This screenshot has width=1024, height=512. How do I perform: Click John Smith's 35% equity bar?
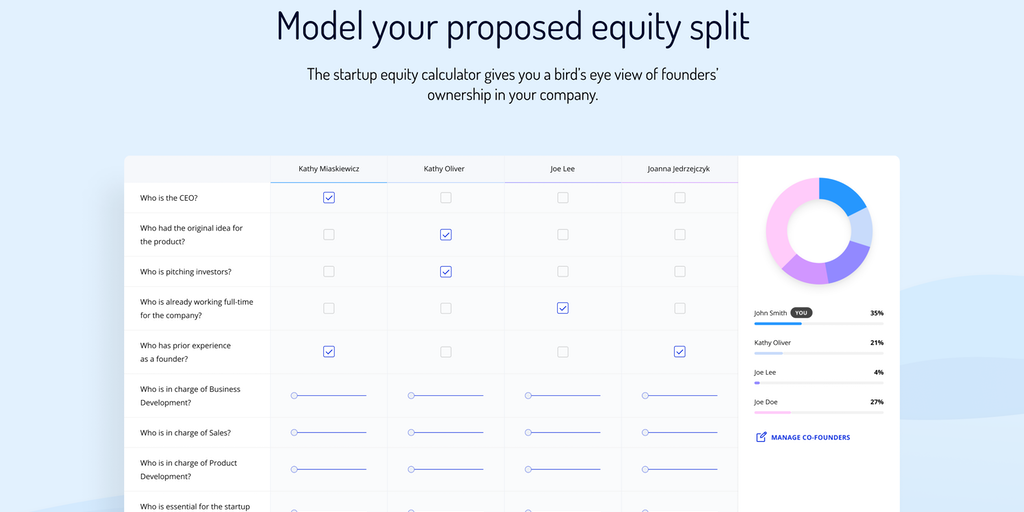click(818, 323)
